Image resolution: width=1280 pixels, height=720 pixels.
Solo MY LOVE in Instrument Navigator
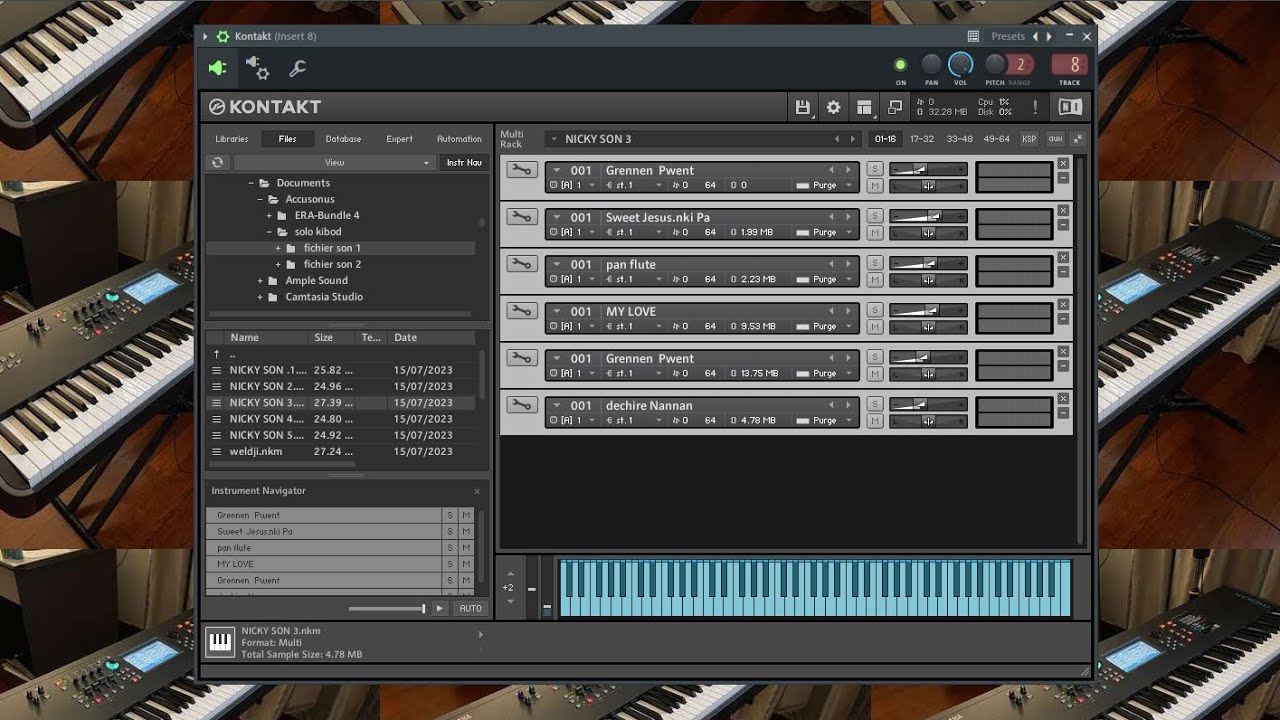(450, 564)
